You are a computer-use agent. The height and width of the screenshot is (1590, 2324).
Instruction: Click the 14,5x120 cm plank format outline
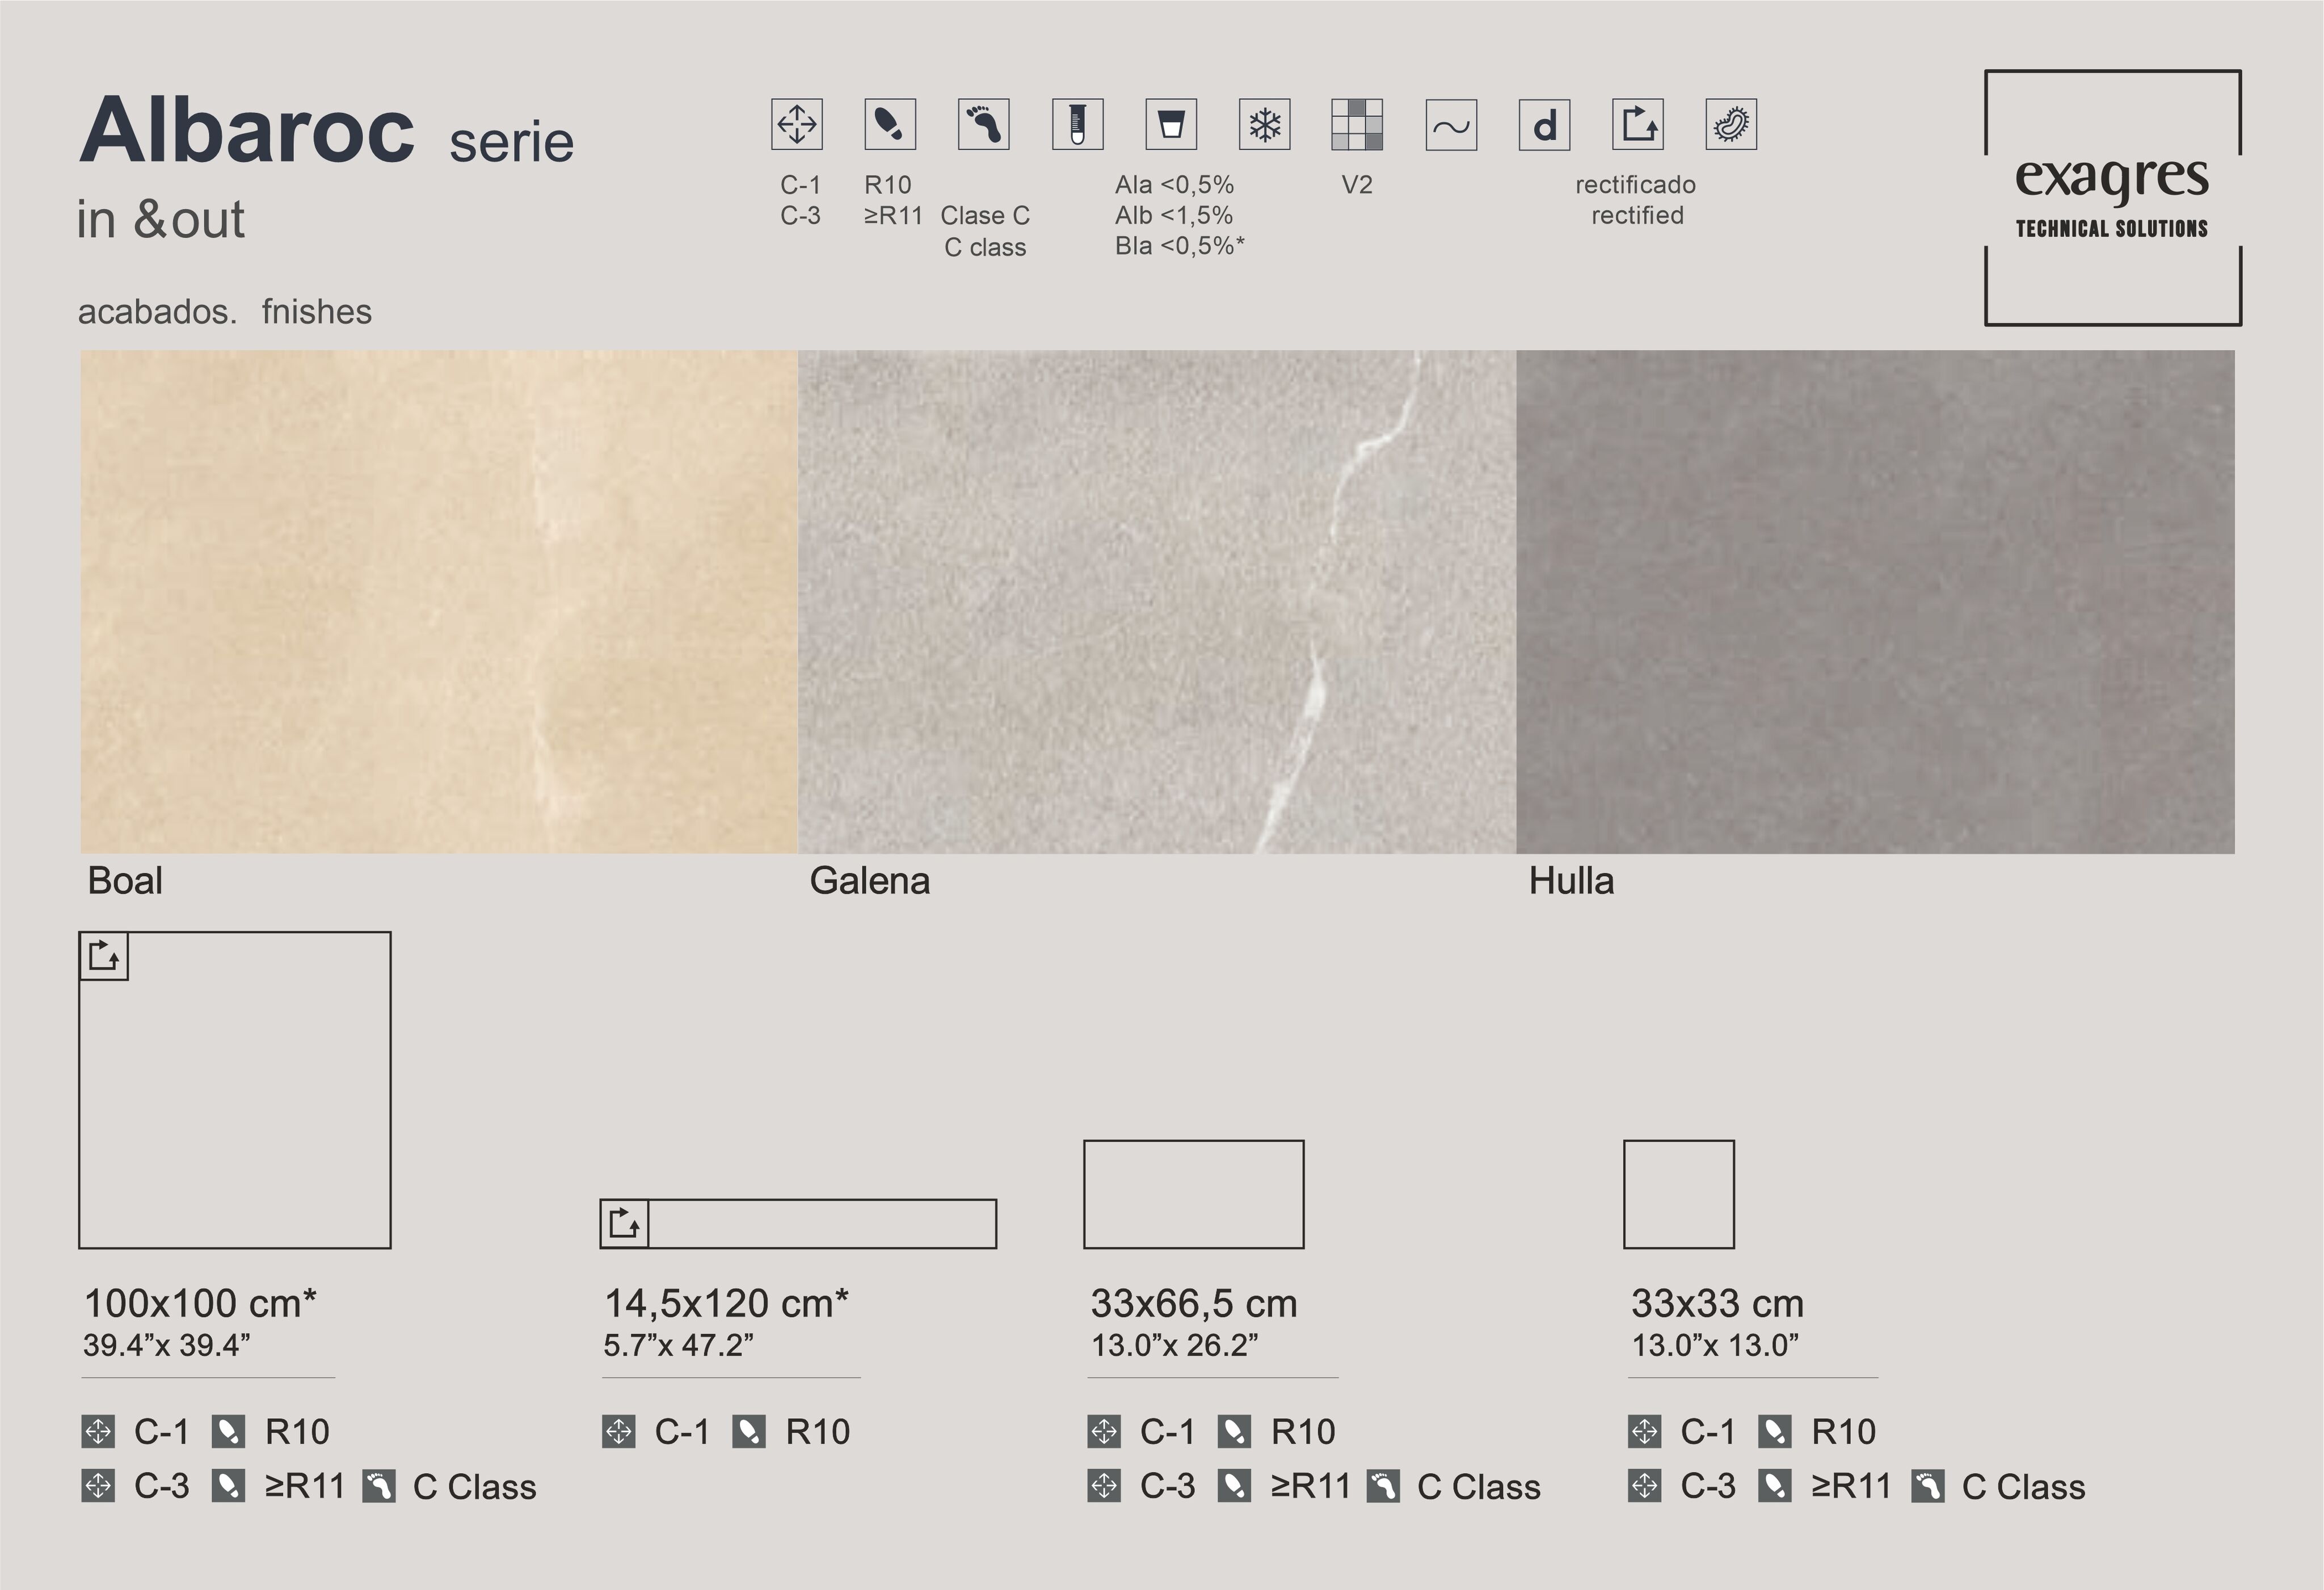(x=822, y=1223)
